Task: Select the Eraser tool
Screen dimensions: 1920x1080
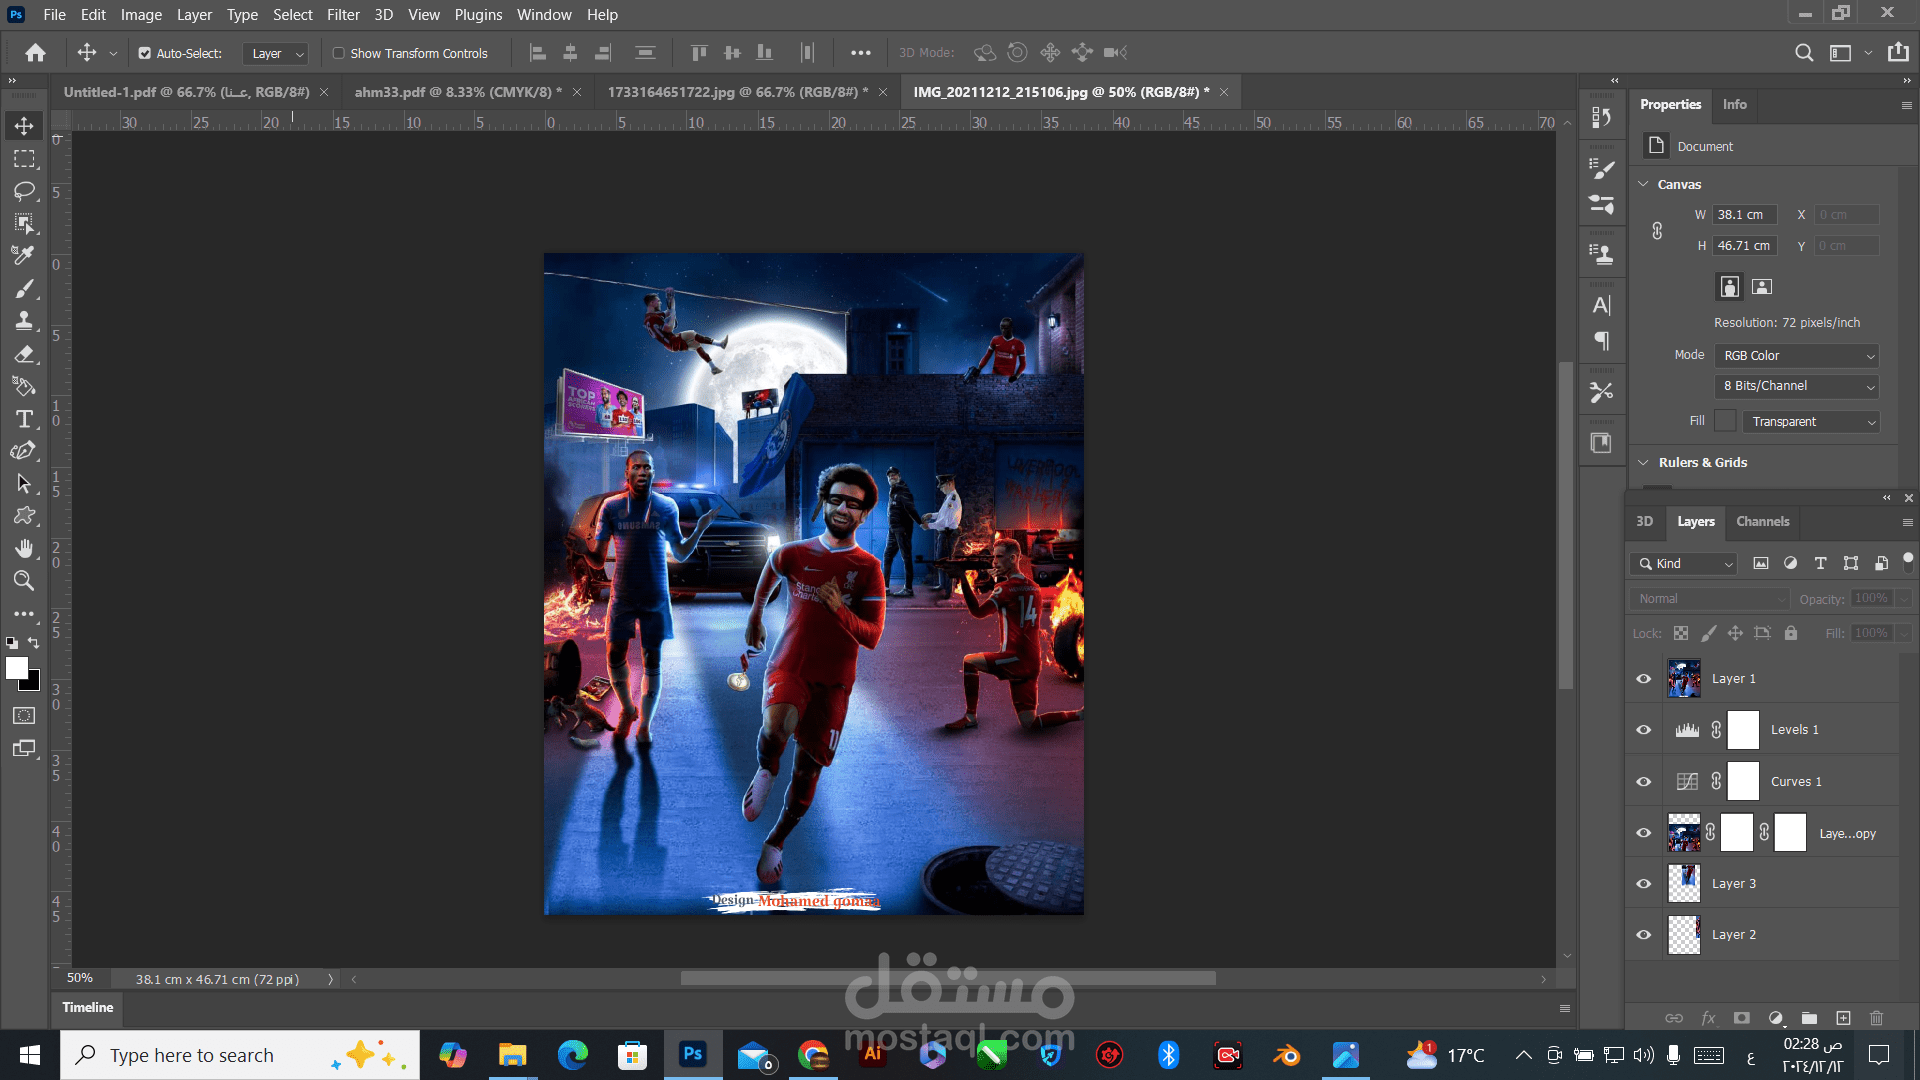Action: tap(24, 354)
